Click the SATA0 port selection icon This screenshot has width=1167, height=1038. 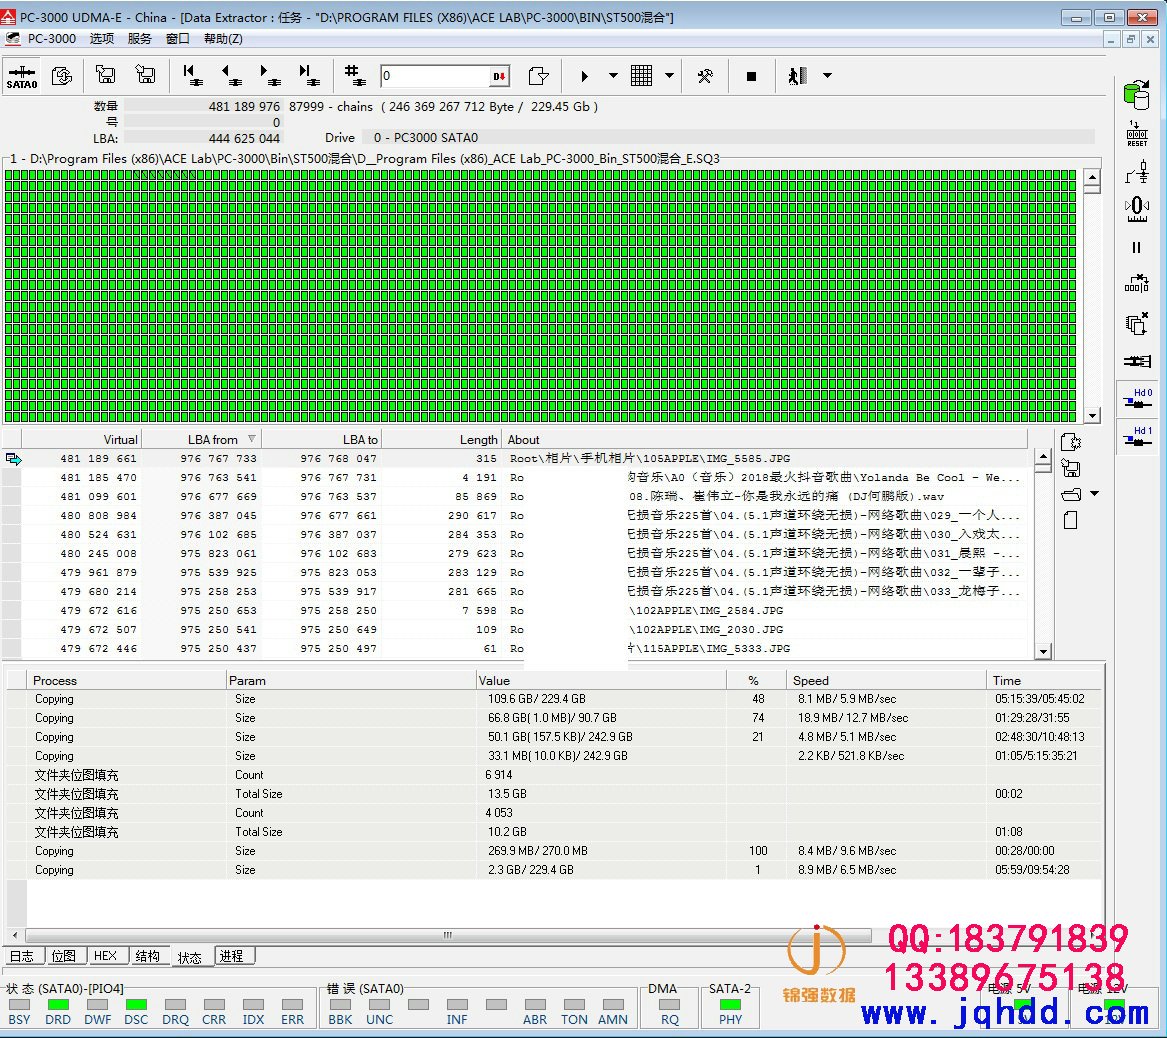tap(22, 76)
